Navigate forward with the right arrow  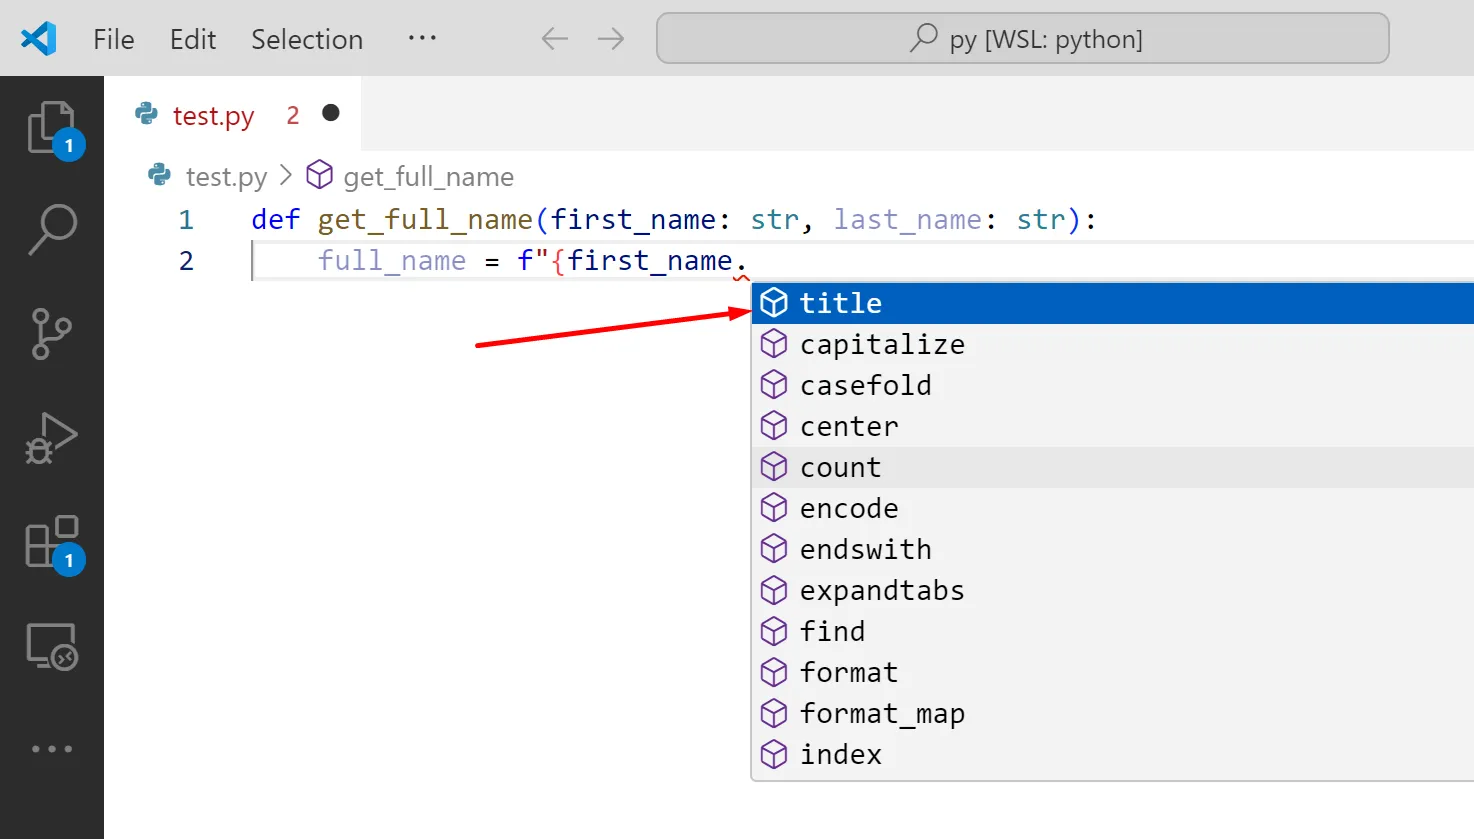610,39
